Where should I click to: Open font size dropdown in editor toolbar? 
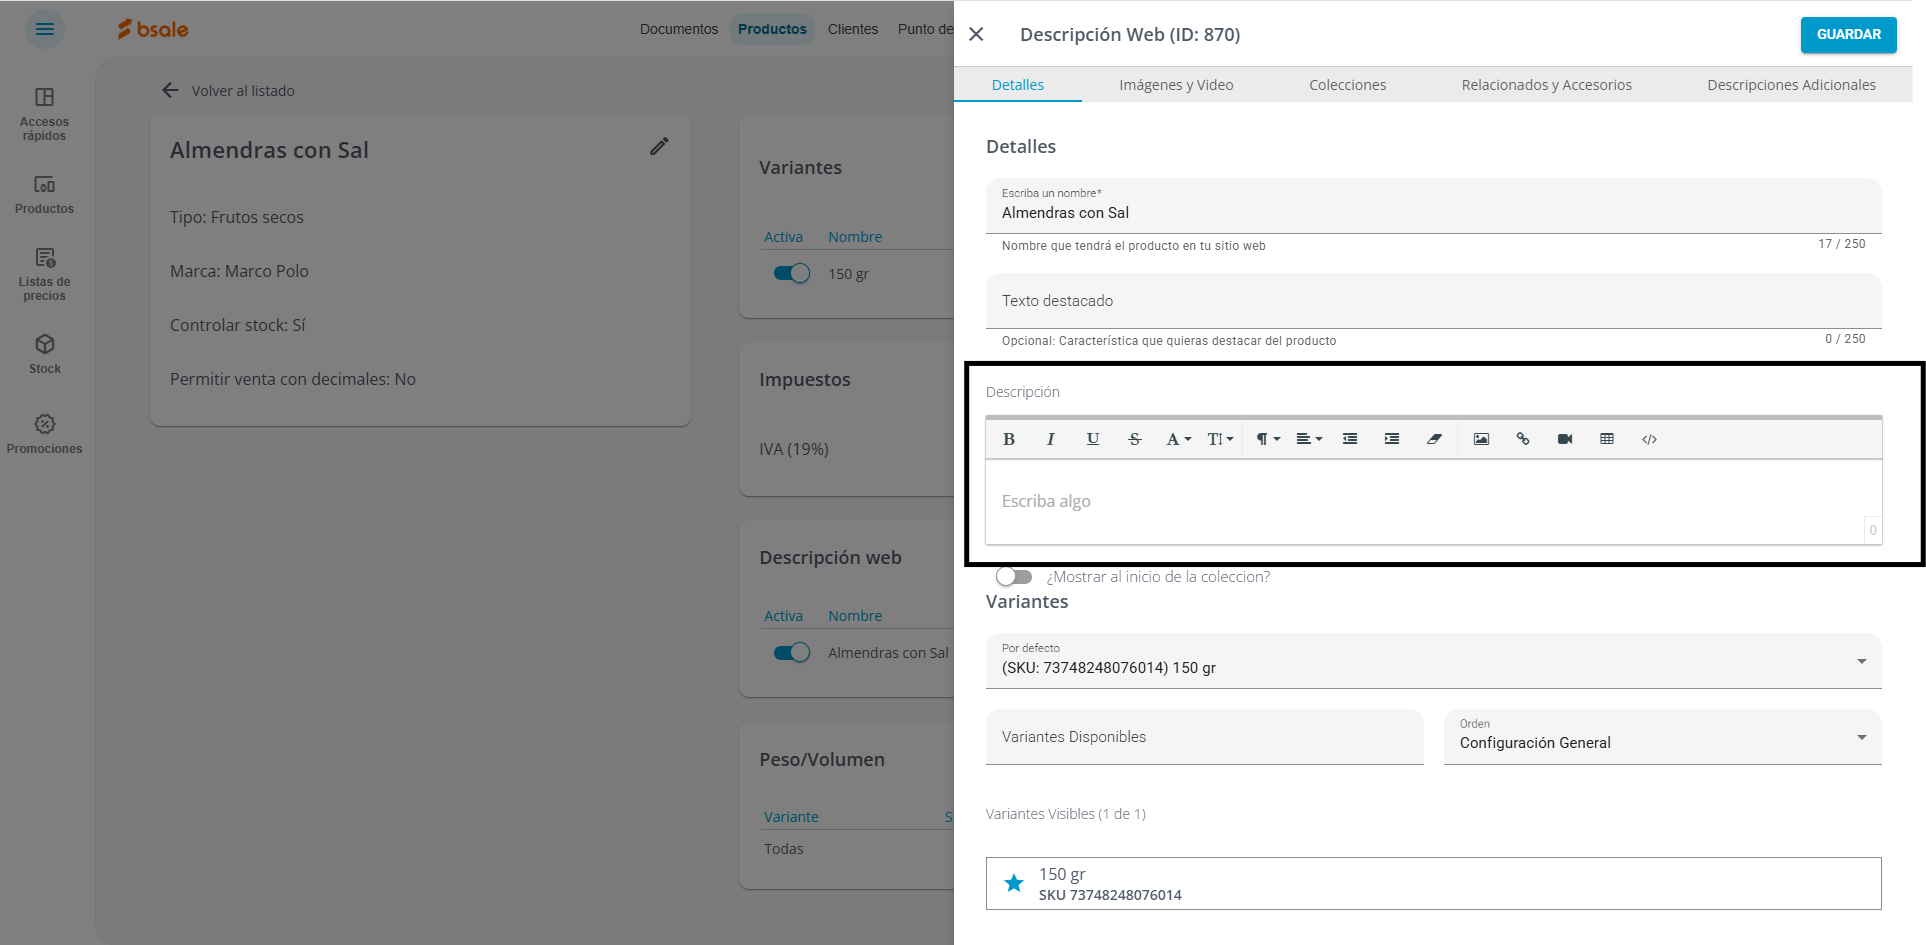(x=1220, y=439)
